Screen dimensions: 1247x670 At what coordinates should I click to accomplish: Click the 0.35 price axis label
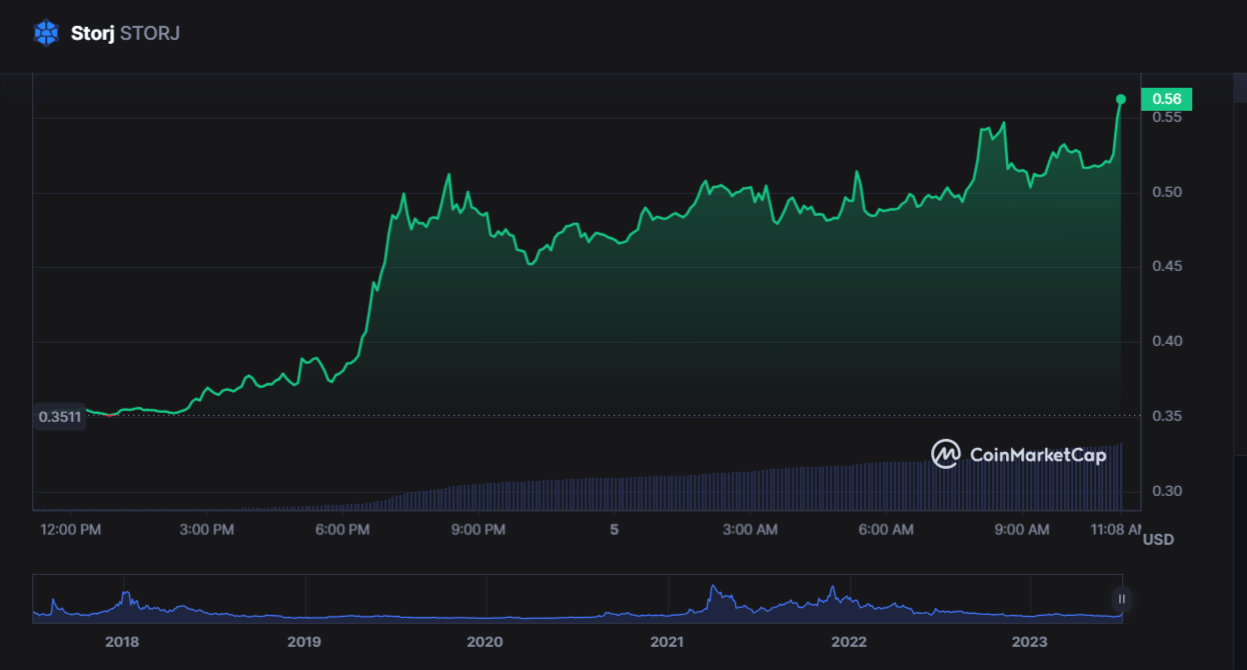point(1167,416)
